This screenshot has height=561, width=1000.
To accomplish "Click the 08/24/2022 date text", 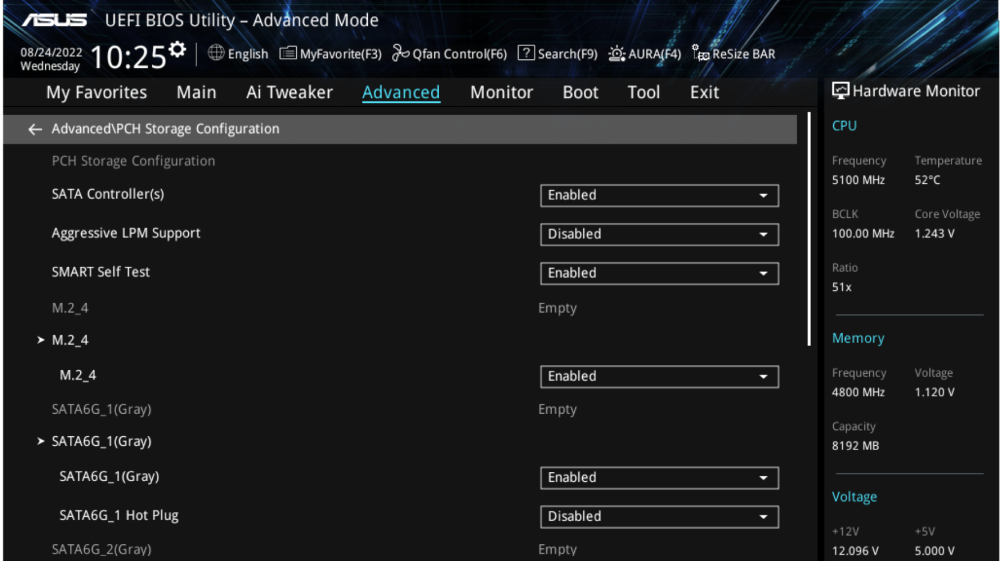I will [51, 52].
